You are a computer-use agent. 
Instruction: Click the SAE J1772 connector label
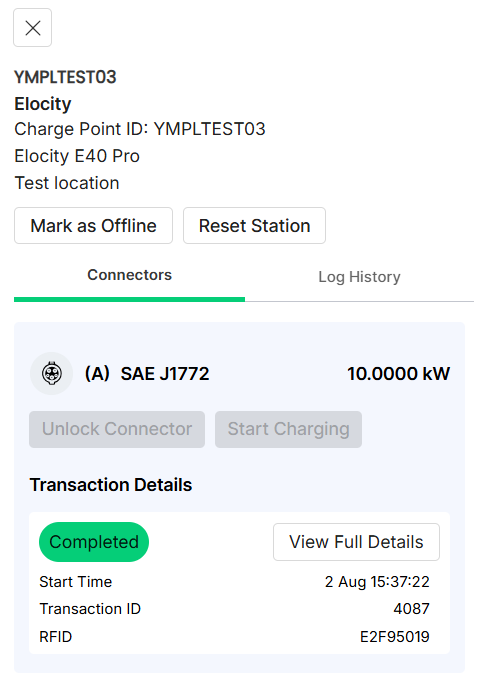click(x=165, y=374)
